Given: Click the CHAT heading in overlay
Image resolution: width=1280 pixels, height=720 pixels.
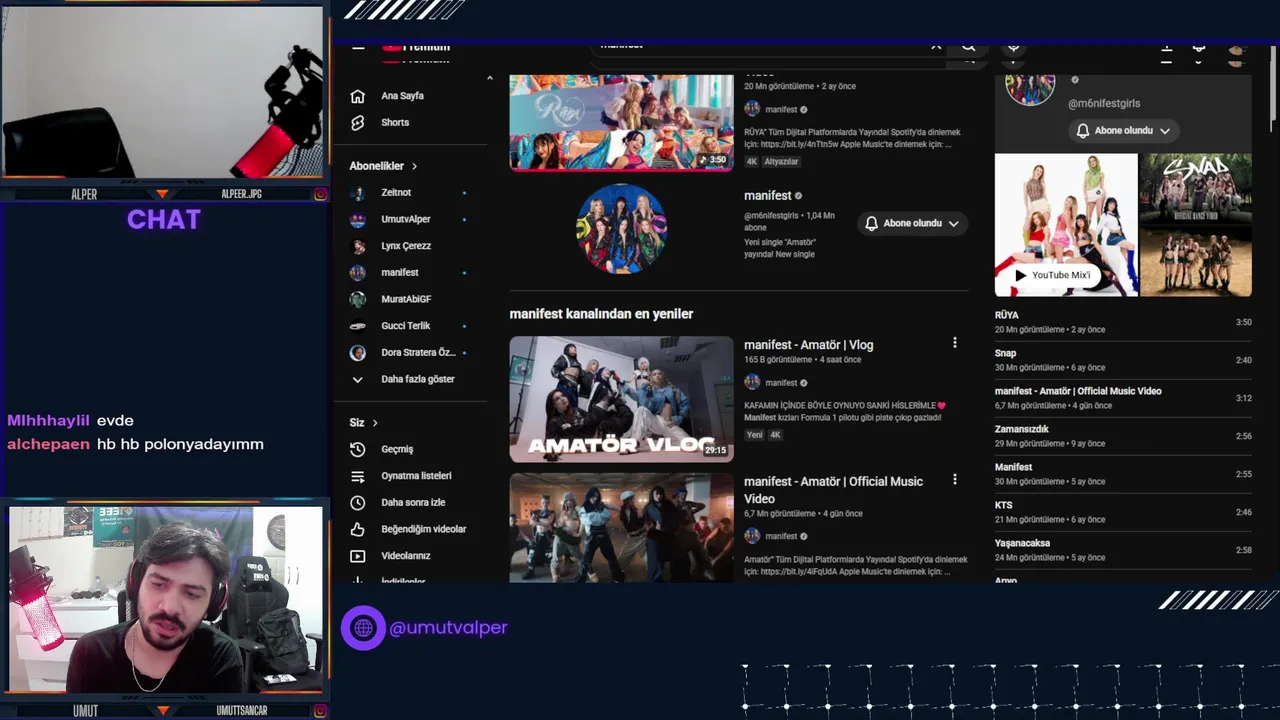Looking at the screenshot, I should pos(164,220).
